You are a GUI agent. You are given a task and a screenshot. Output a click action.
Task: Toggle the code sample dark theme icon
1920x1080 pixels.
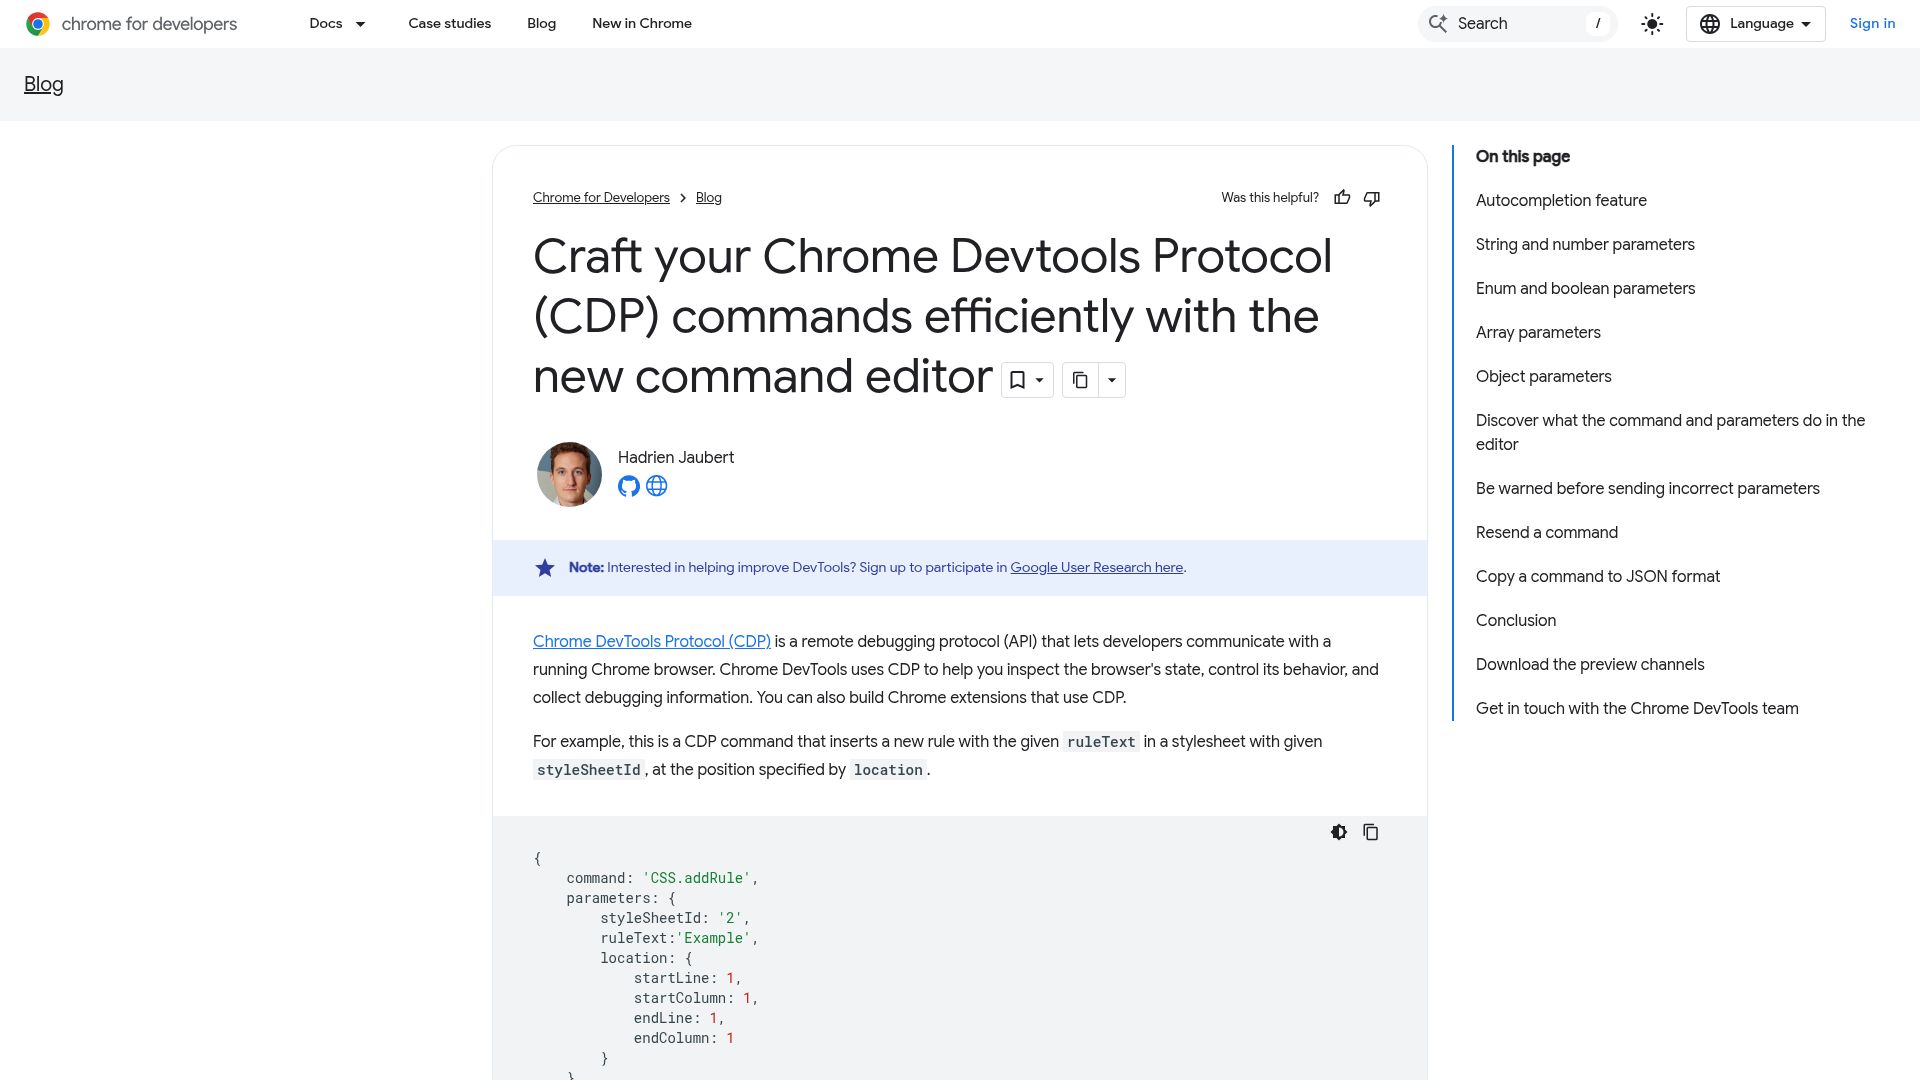coord(1339,832)
